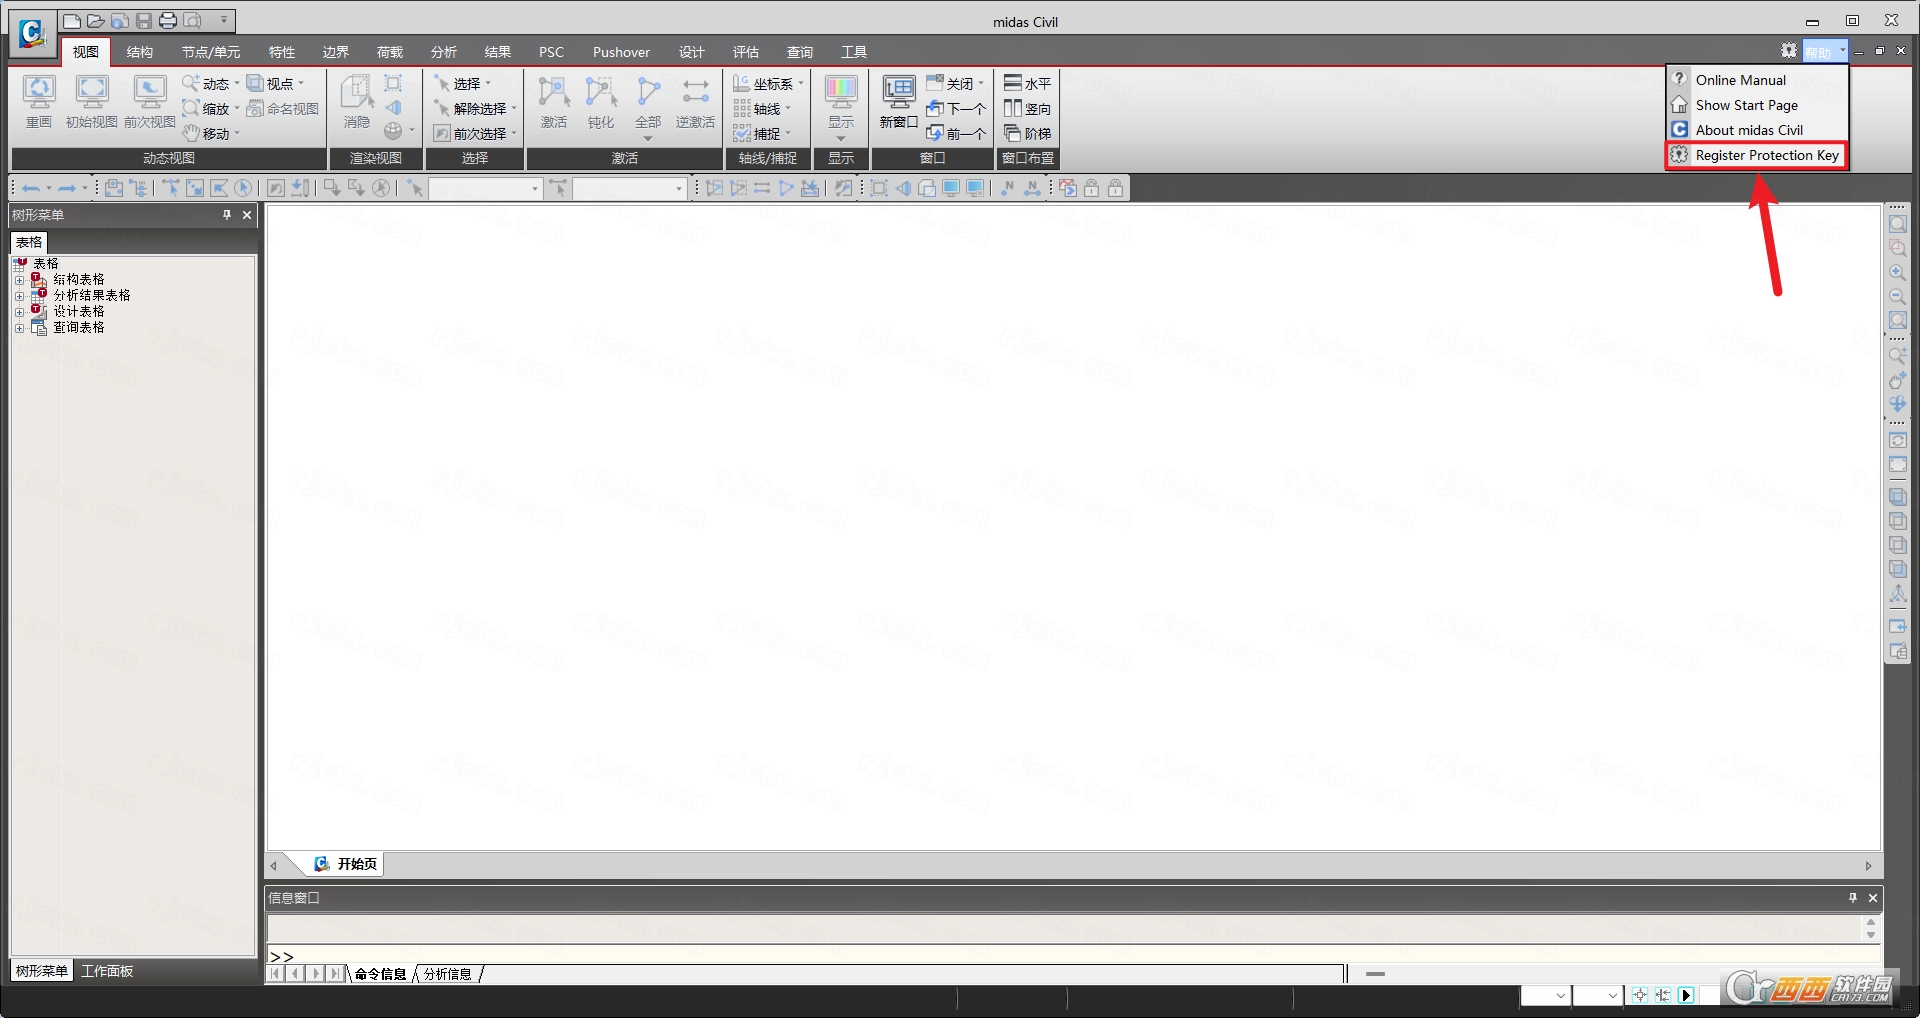The width and height of the screenshot is (1920, 1018).
Task: Arrange windows with 阶梯 cascade
Action: pos(1028,134)
